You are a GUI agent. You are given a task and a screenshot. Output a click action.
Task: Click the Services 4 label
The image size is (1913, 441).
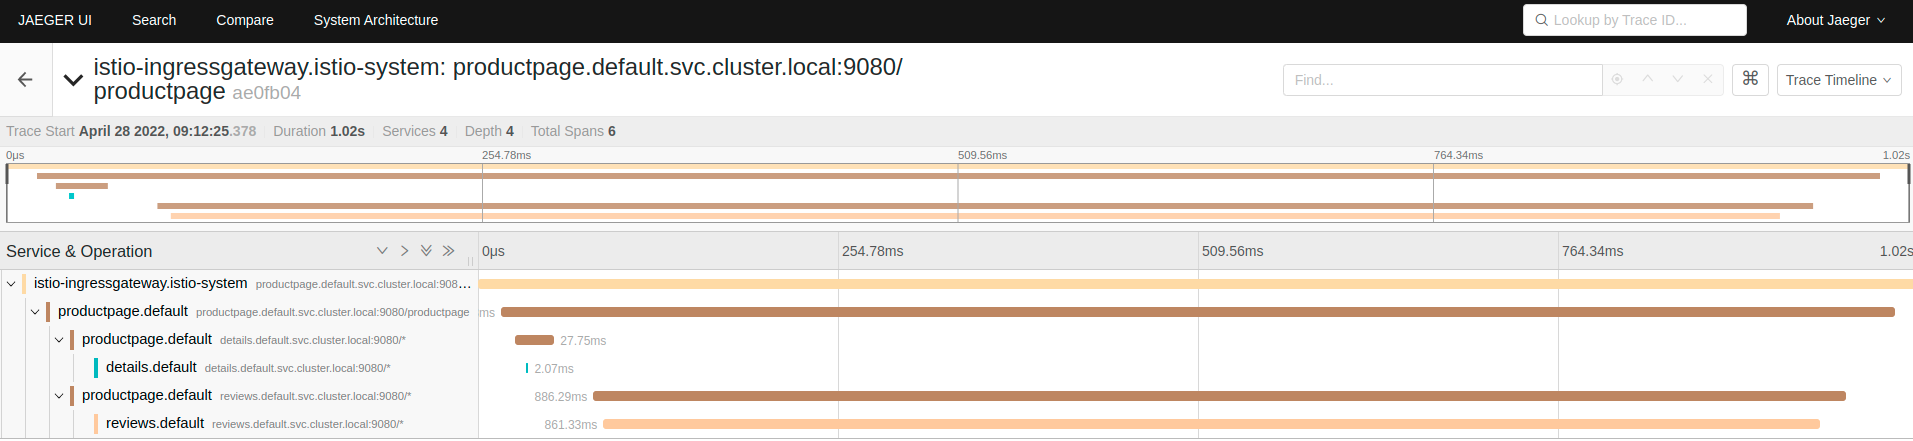(415, 131)
